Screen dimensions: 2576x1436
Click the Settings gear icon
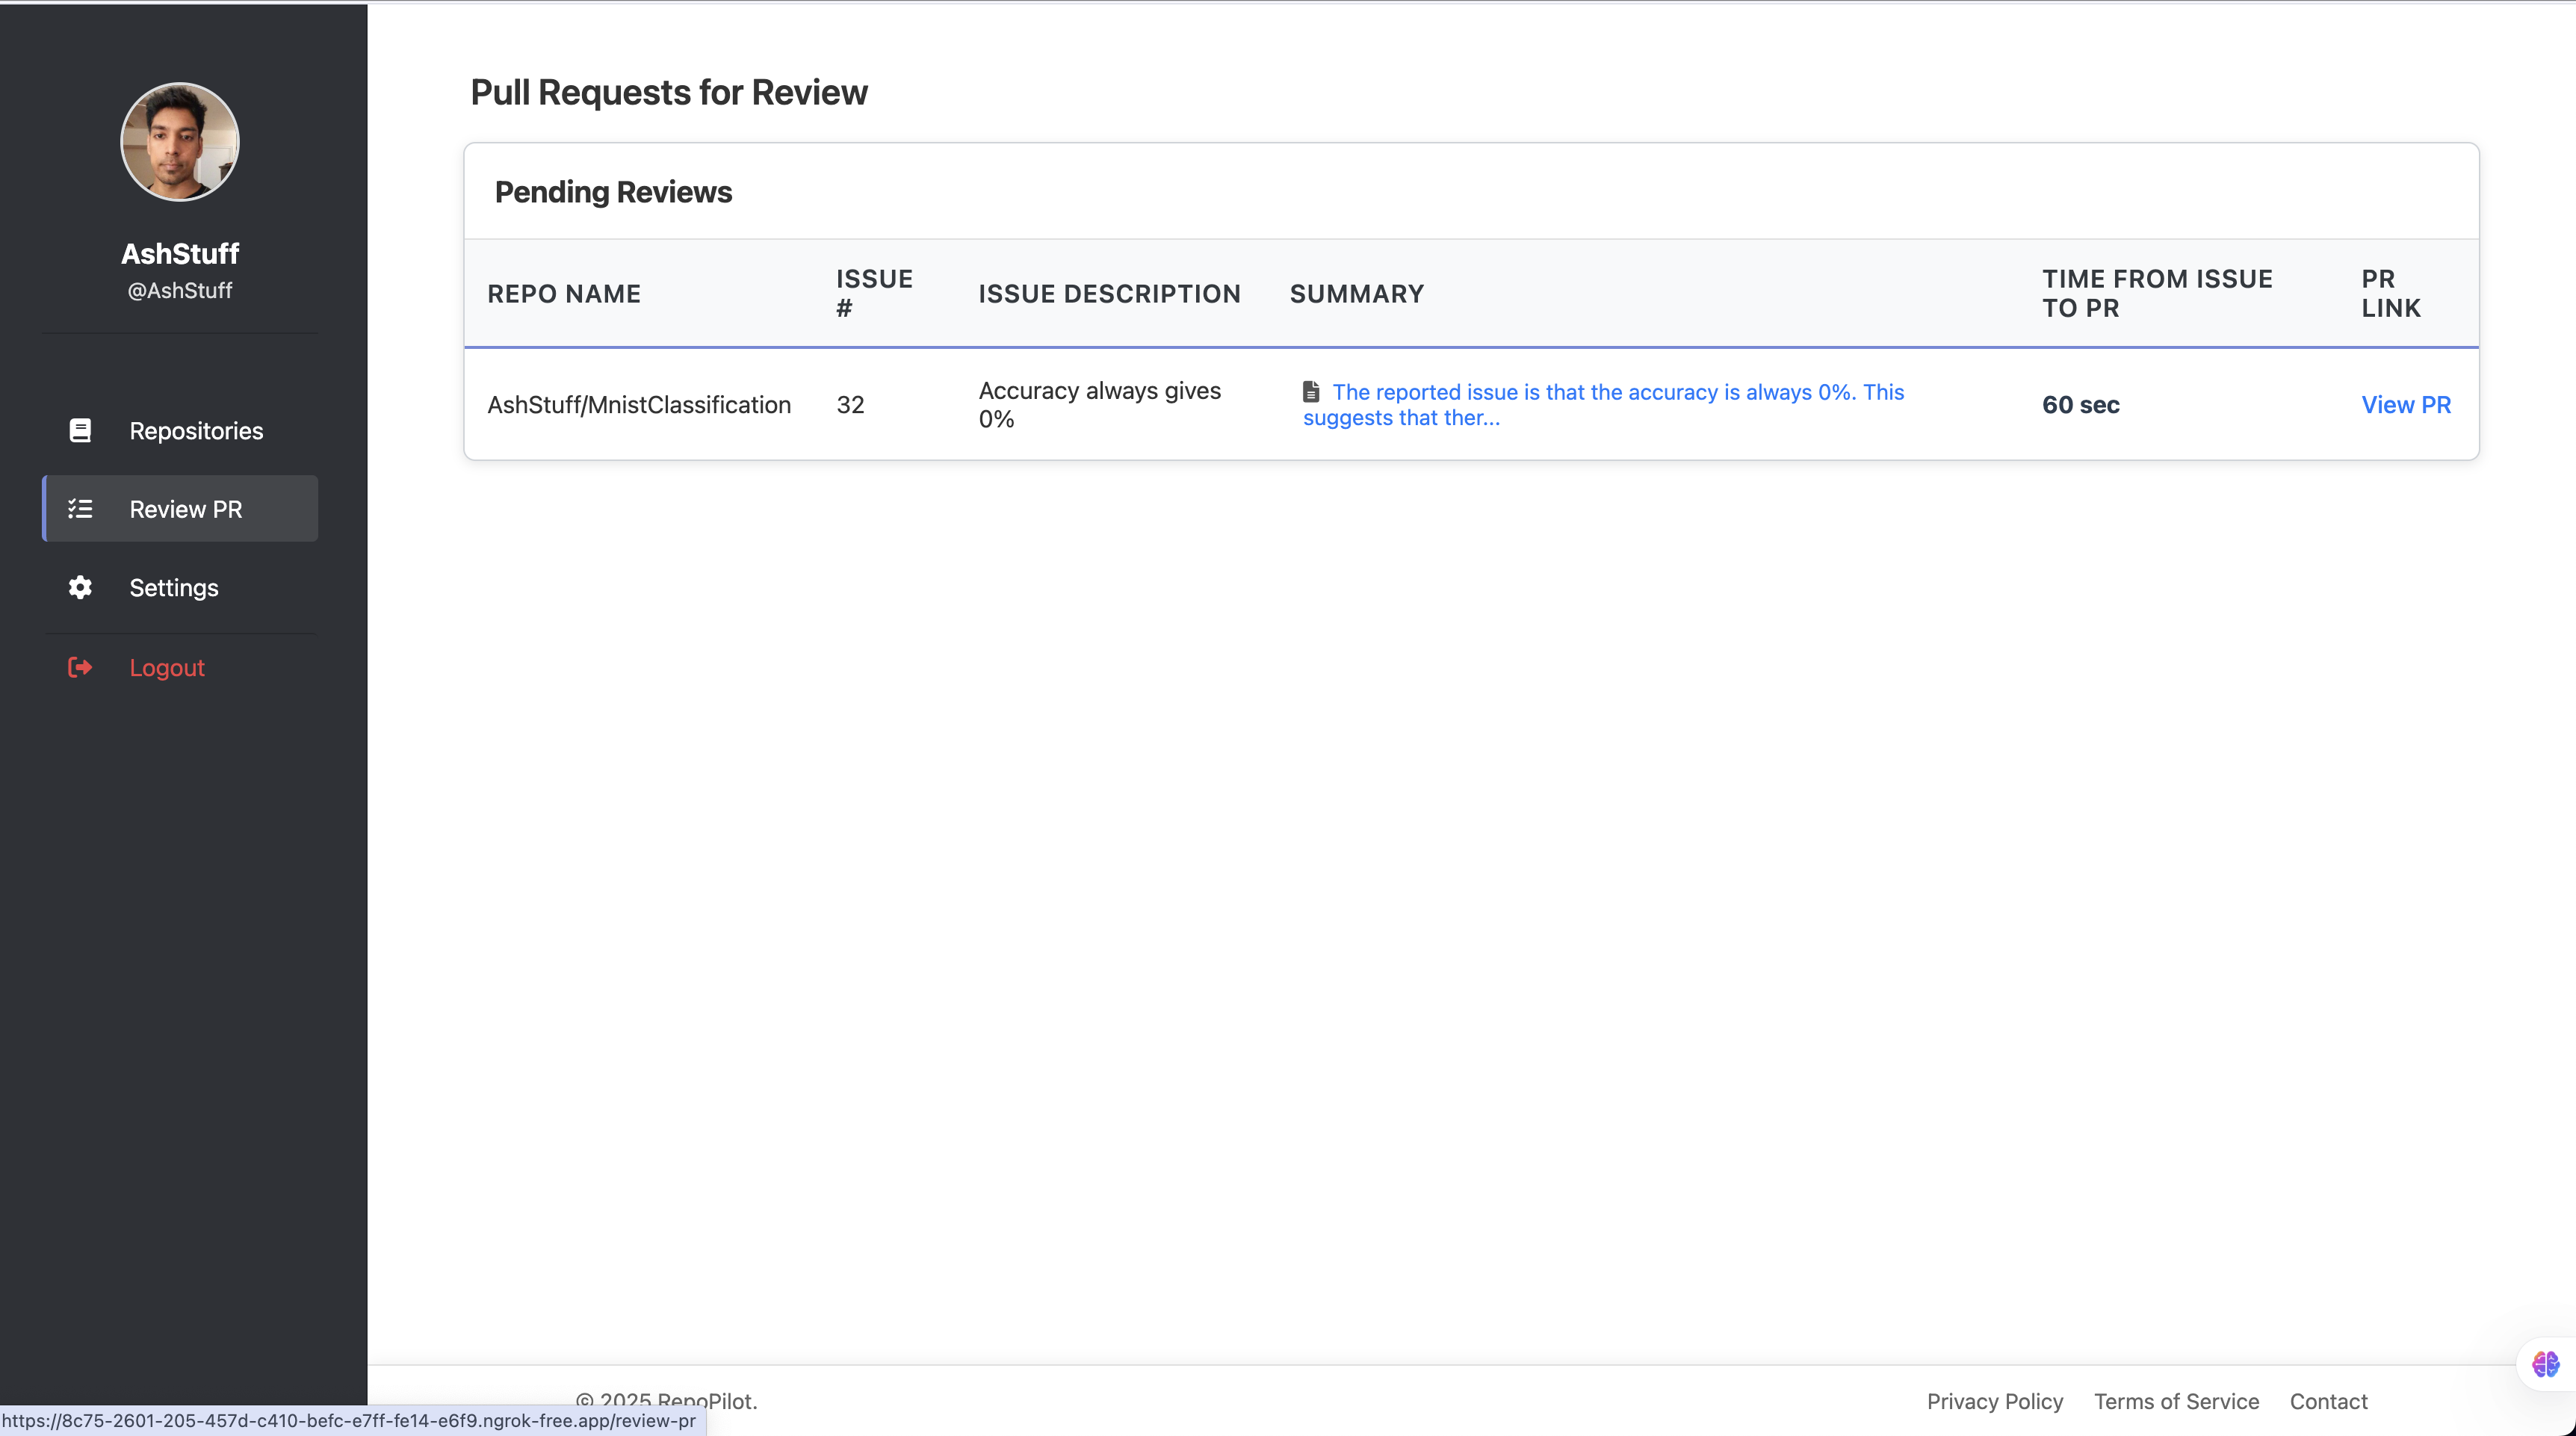click(80, 587)
